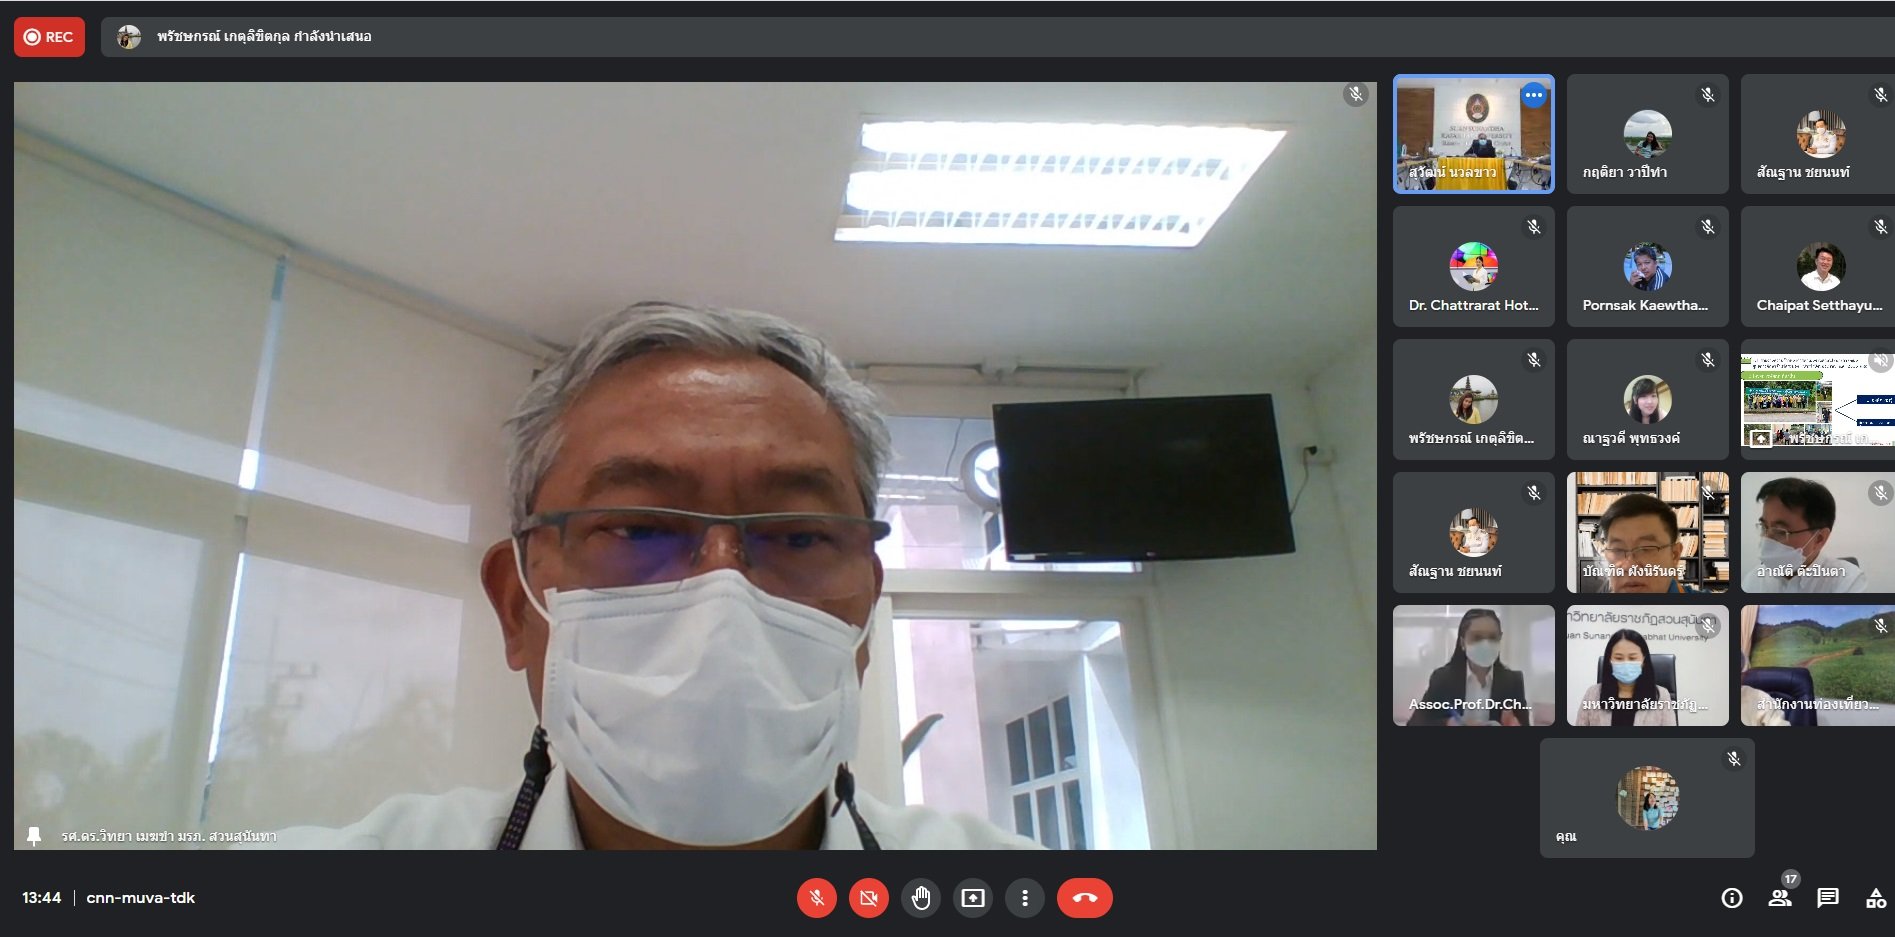1895x937 pixels.
Task: Leave the call with red hang-up button
Action: pos(1084,898)
